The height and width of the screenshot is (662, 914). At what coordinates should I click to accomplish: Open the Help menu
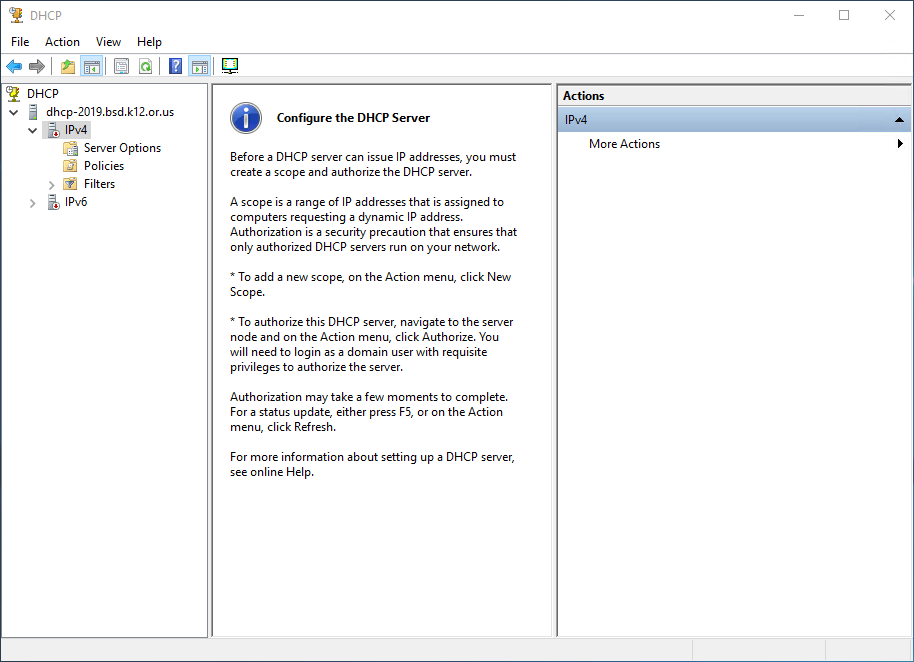pos(149,42)
